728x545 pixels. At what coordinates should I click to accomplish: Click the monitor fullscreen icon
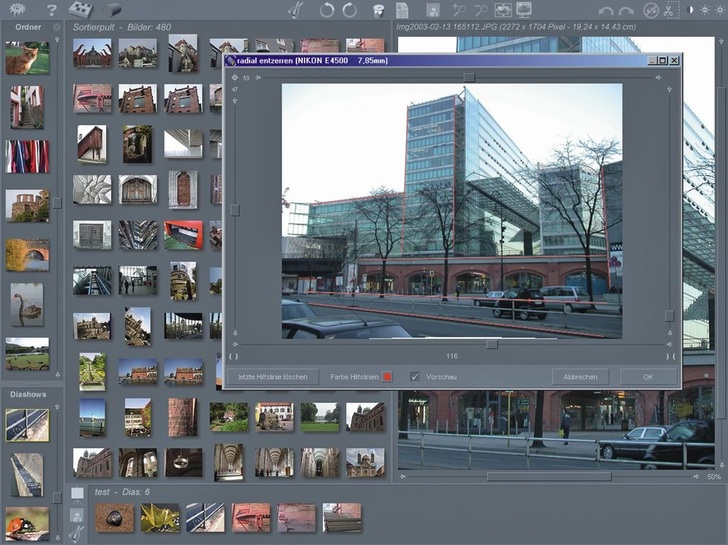(524, 10)
